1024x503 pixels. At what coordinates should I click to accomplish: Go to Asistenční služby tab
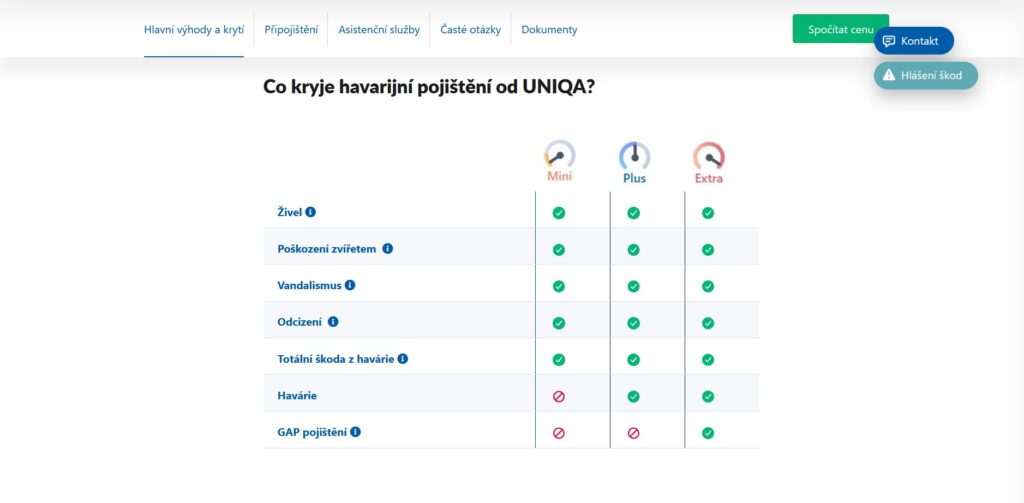coord(379,29)
